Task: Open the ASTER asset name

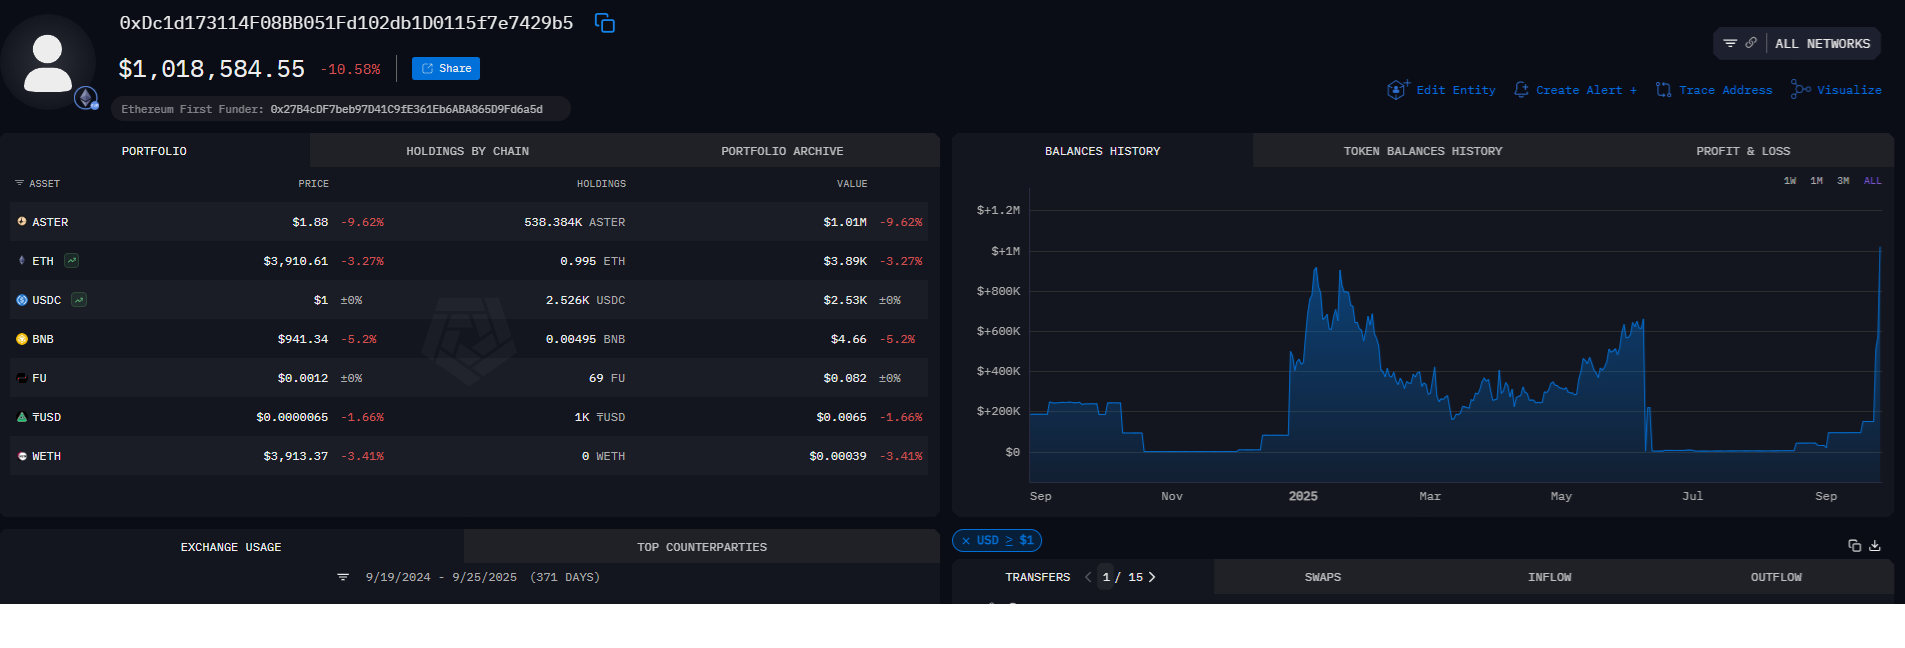Action: [x=50, y=222]
